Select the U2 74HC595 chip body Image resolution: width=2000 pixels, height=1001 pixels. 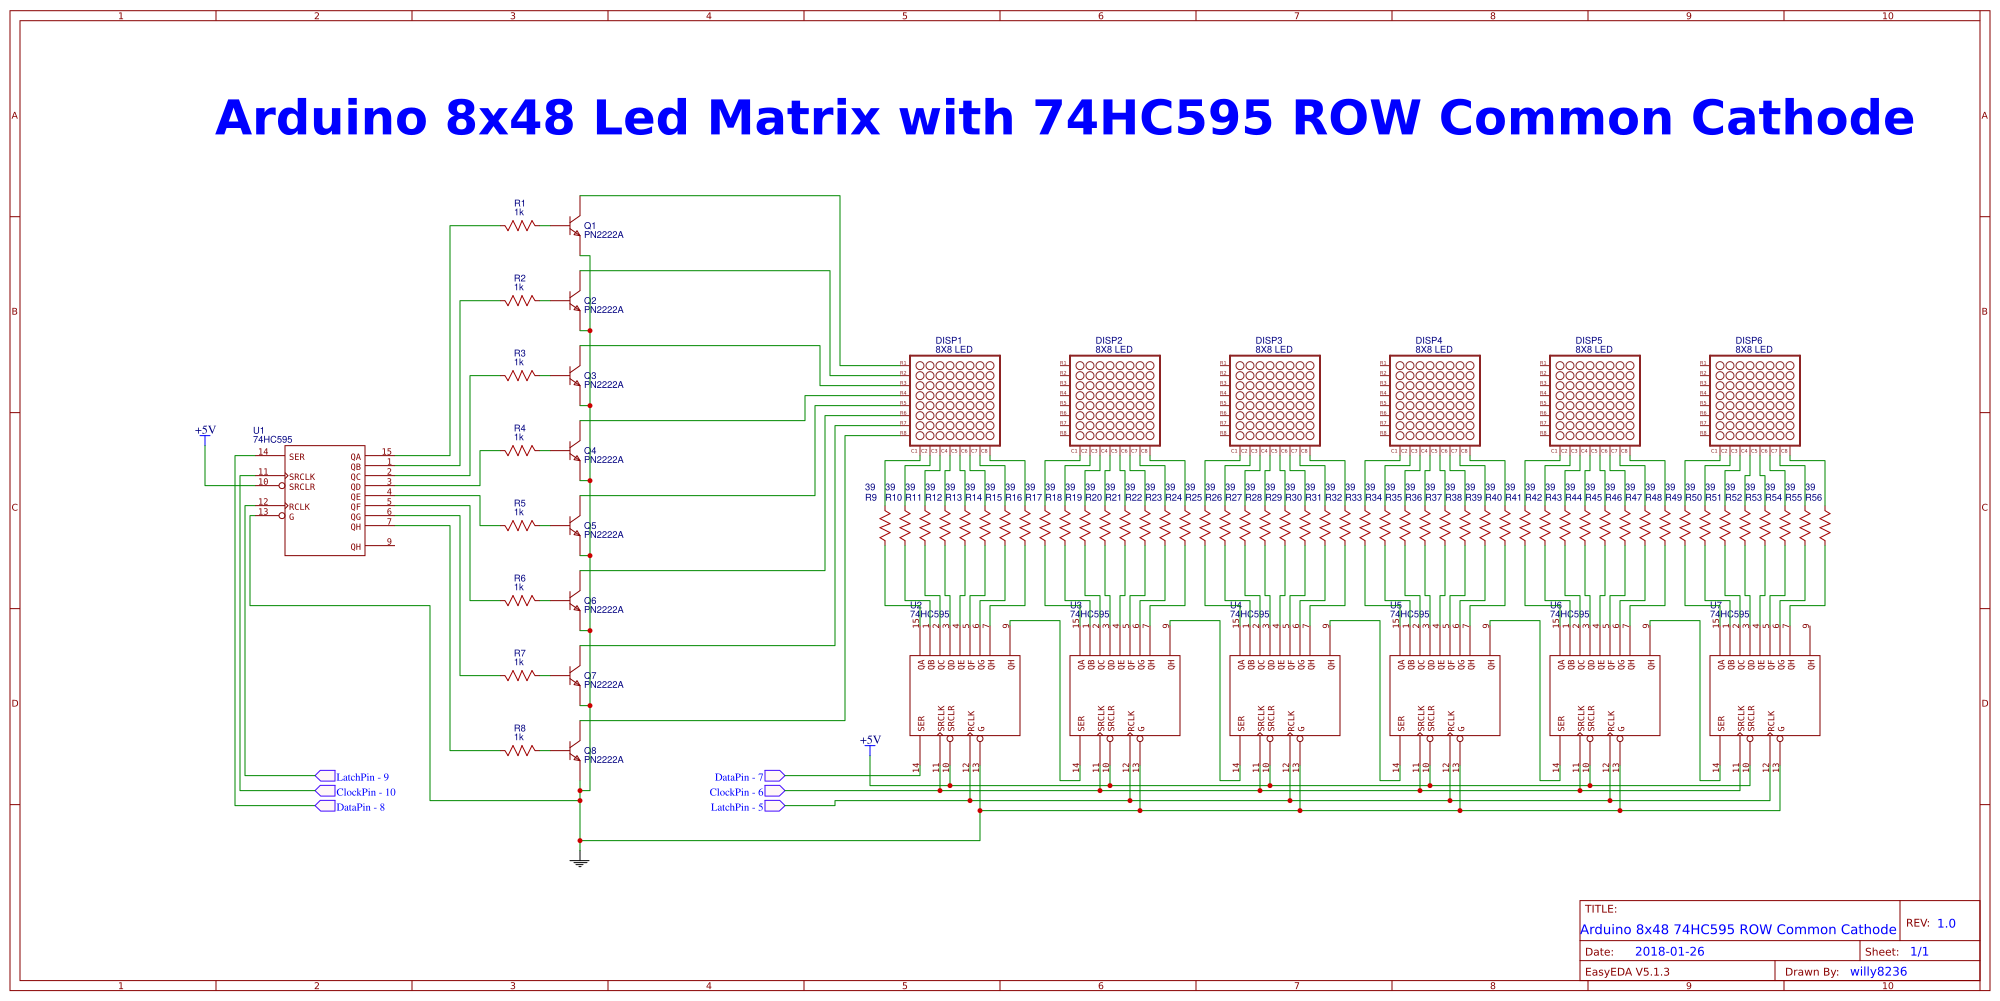[x=965, y=696]
